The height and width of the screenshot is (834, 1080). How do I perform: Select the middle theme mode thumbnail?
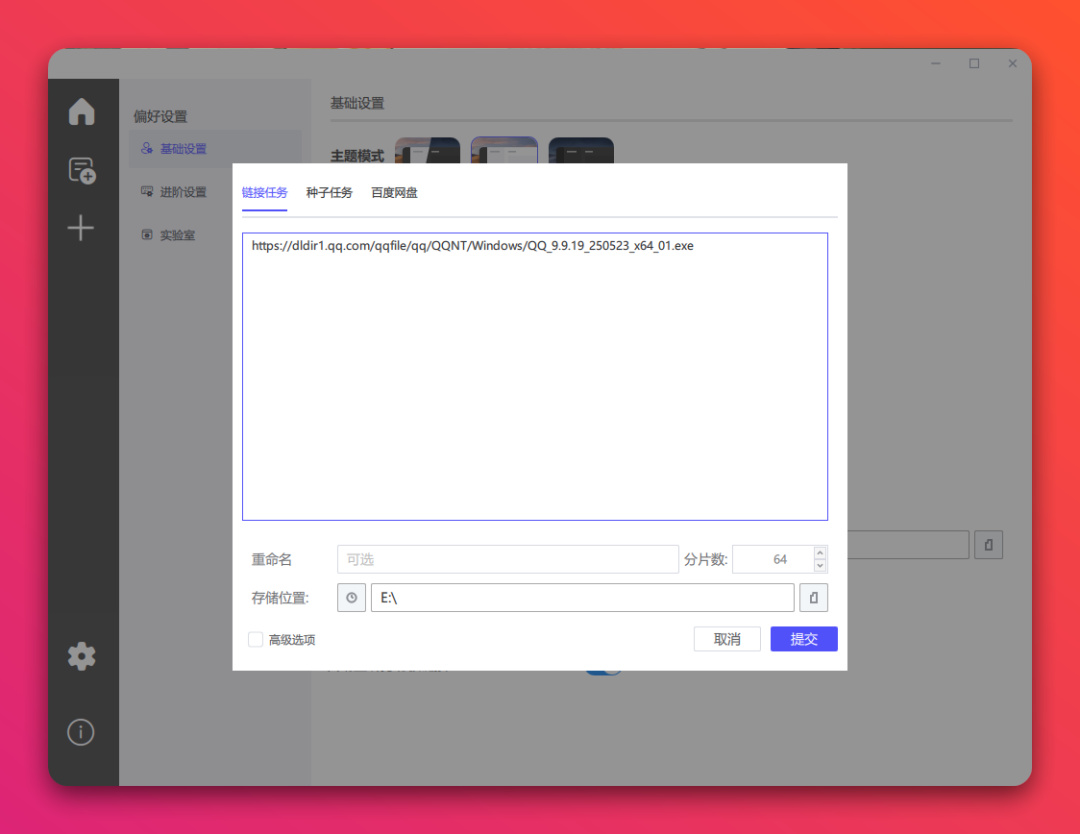tap(504, 150)
